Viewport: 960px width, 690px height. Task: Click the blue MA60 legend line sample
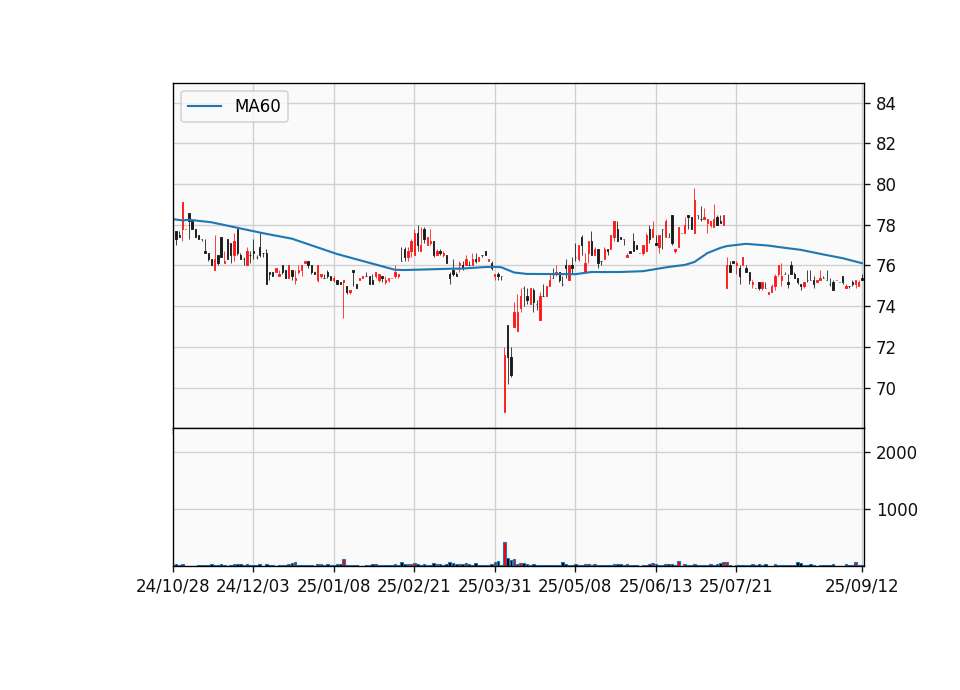pyautogui.click(x=204, y=106)
